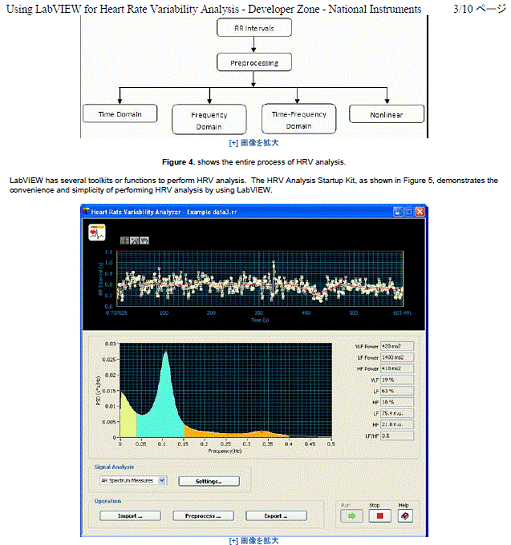
Task: Click the analyzer window title bar text
Action: coord(164,212)
